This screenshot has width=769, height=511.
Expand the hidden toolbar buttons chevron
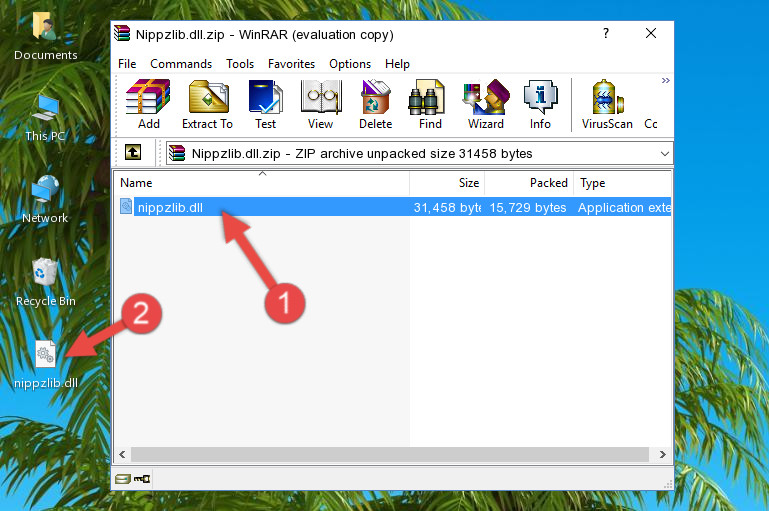(665, 80)
